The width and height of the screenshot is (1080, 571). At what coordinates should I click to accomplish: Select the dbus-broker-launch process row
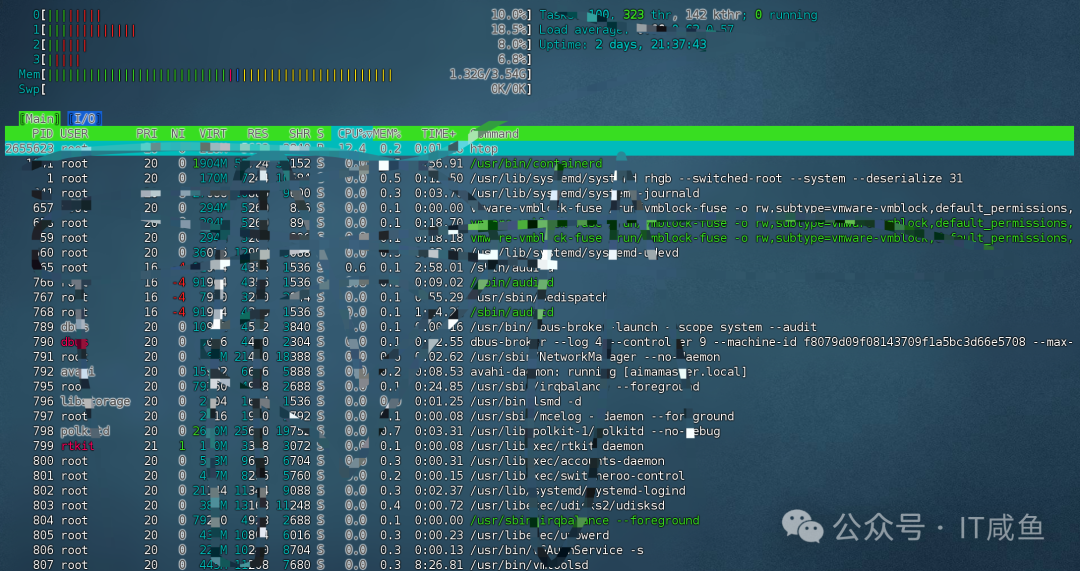point(539,327)
